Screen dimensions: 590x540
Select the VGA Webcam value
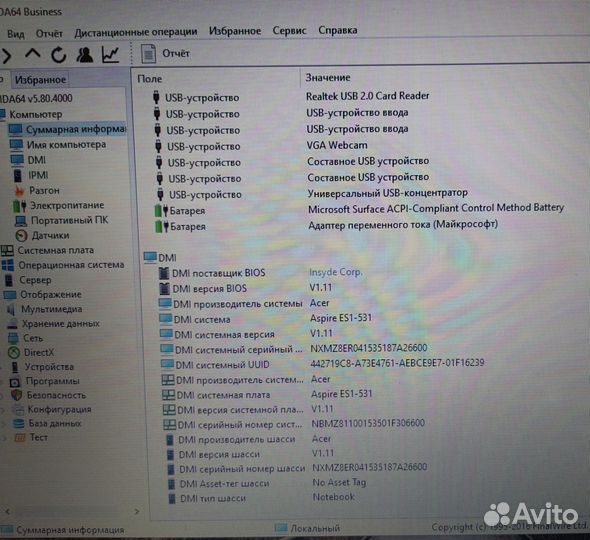(337, 145)
